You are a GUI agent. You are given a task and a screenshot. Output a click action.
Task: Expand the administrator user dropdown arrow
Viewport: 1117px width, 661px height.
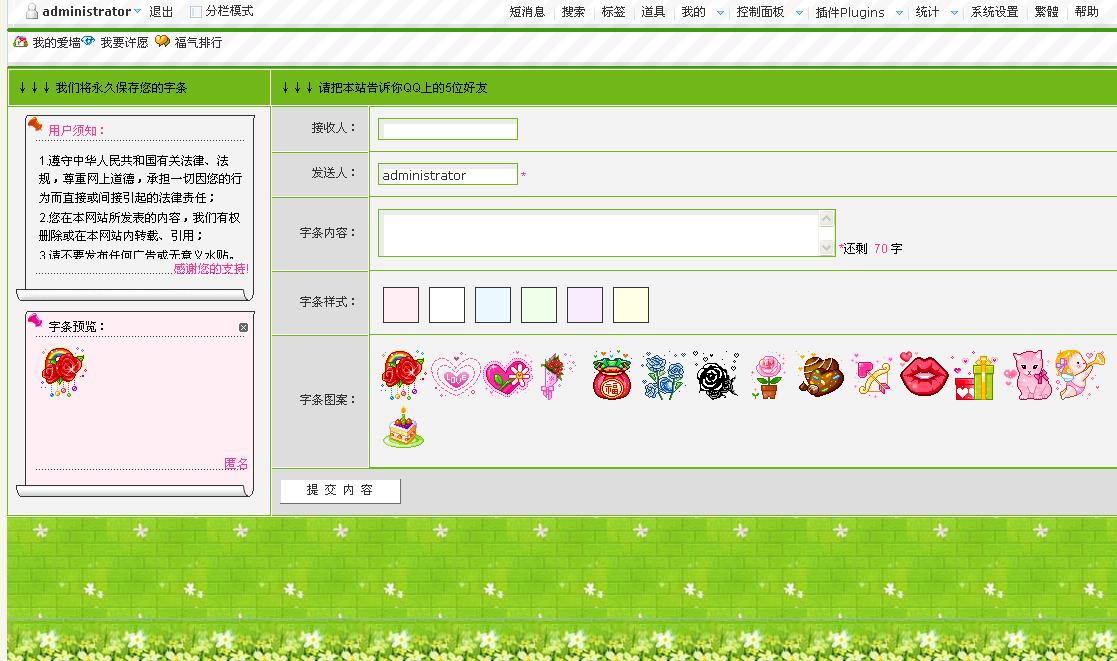(137, 11)
